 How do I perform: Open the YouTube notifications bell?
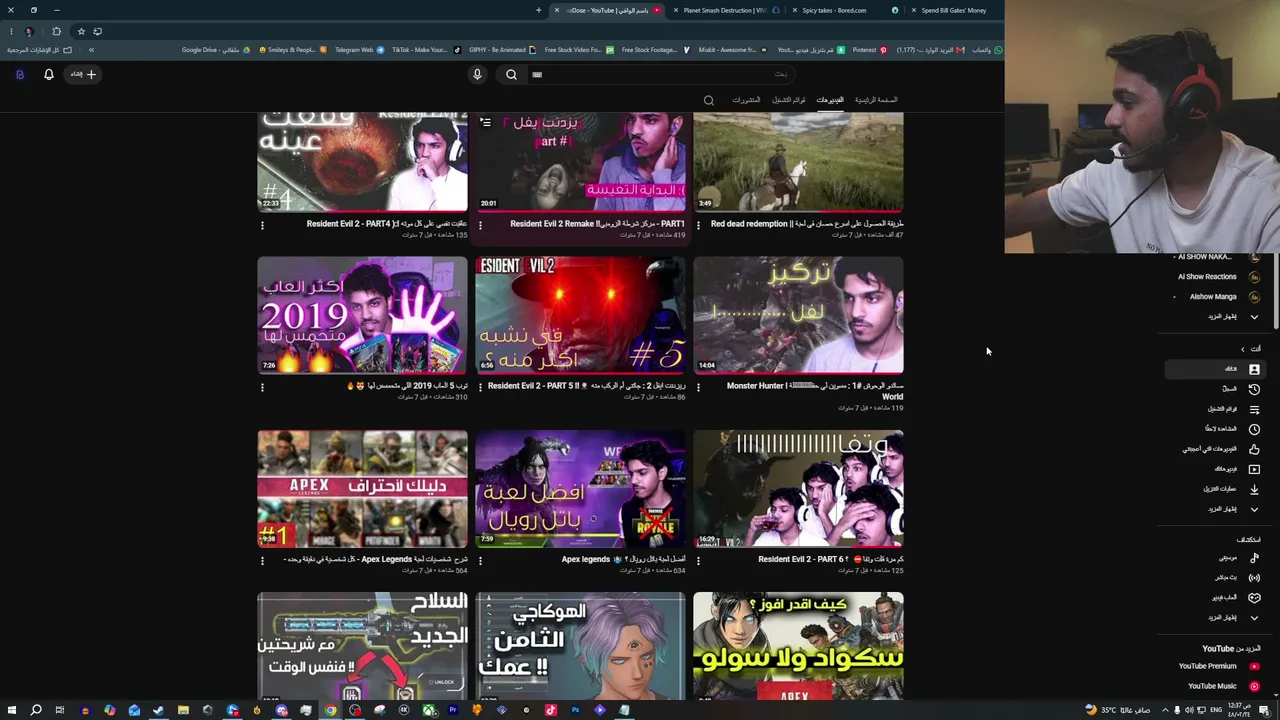[x=48, y=74]
